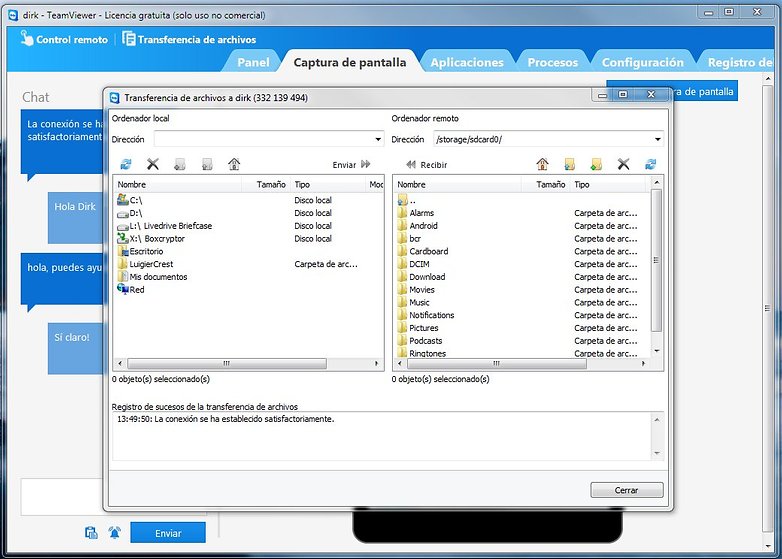Select the Android remote folder
The image size is (782, 559).
522,226
